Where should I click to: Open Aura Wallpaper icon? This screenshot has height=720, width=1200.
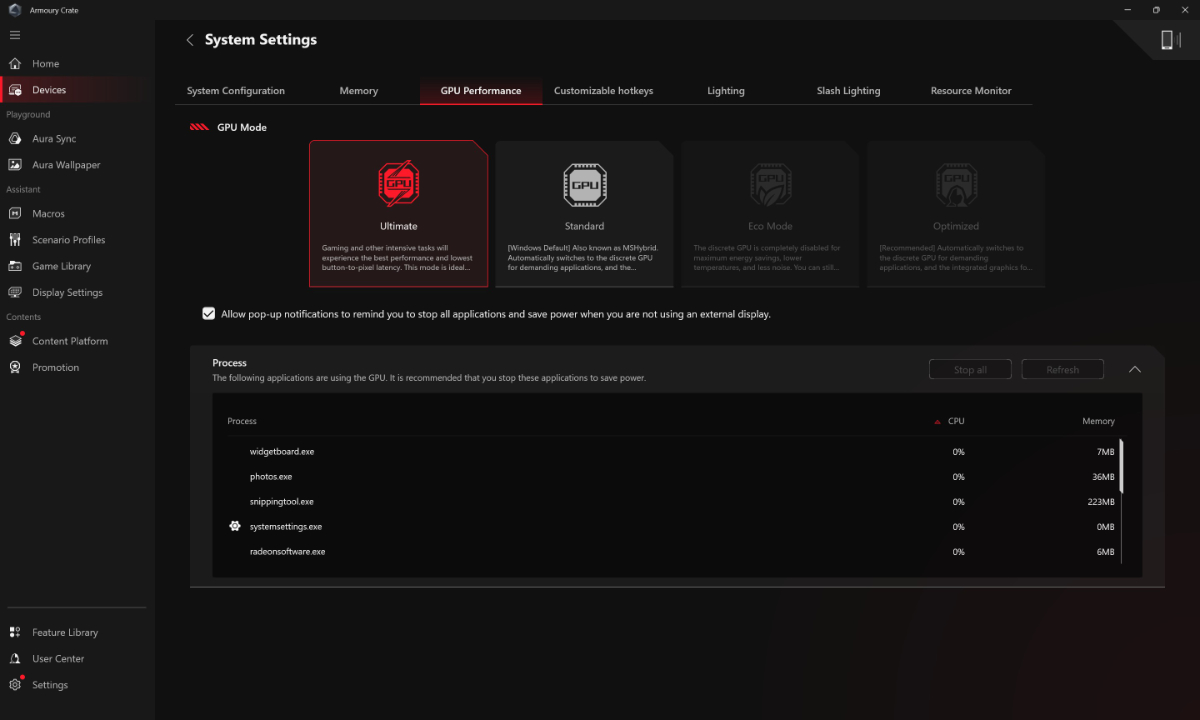coord(15,165)
